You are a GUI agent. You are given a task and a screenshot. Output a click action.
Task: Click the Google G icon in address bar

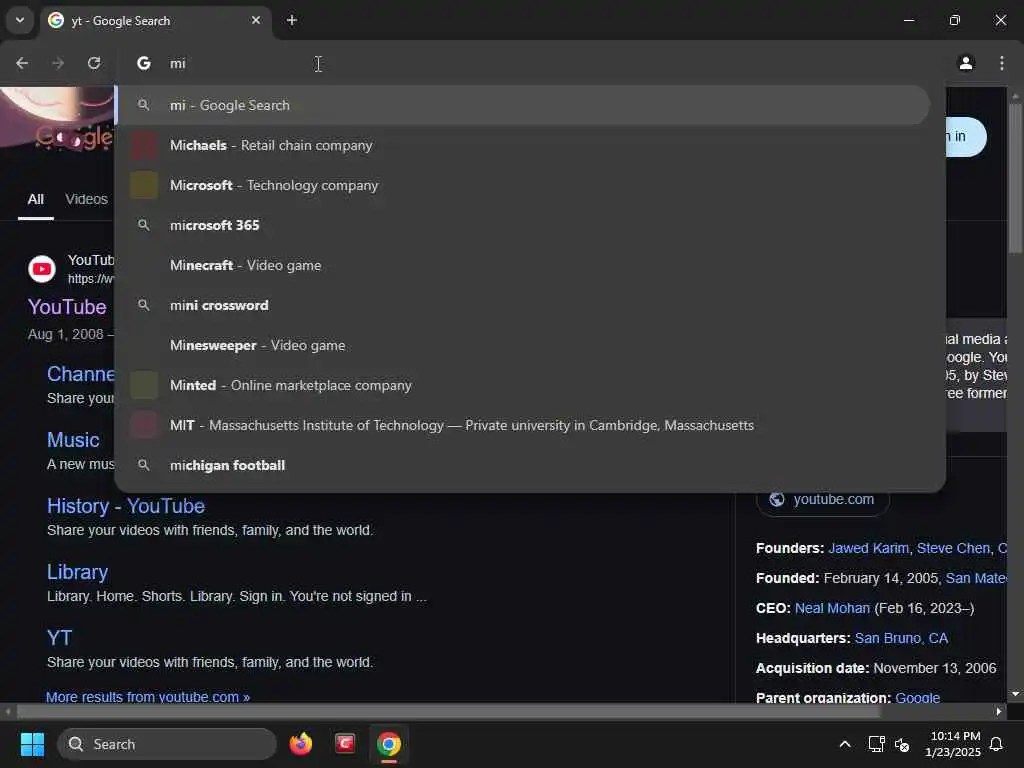click(144, 63)
